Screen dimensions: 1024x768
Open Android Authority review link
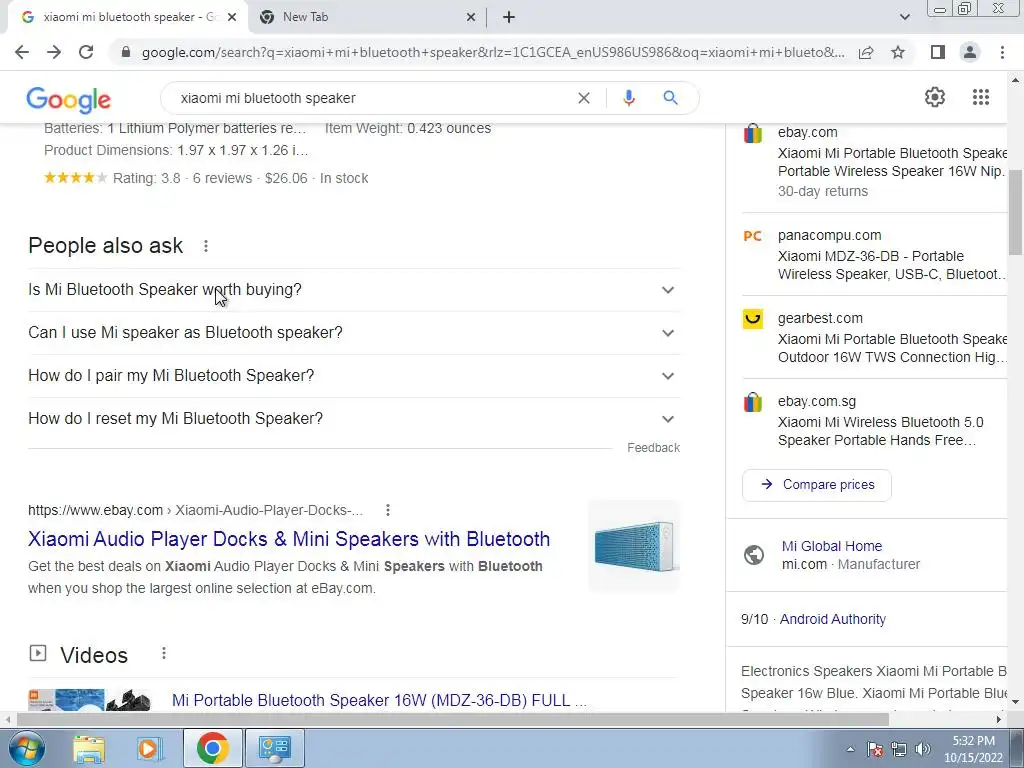pyautogui.click(x=833, y=619)
